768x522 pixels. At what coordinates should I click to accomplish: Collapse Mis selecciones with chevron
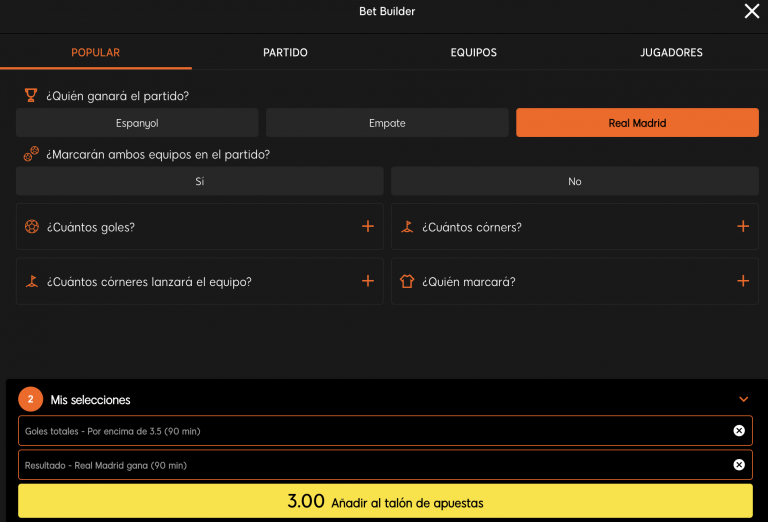coord(743,399)
